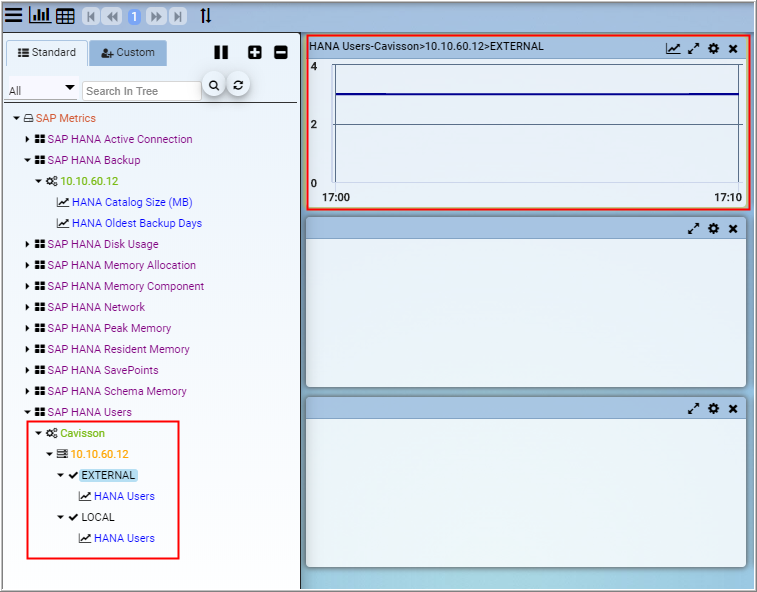Toggle LOCAL checkmark icon
The height and width of the screenshot is (592, 757).
(73, 517)
